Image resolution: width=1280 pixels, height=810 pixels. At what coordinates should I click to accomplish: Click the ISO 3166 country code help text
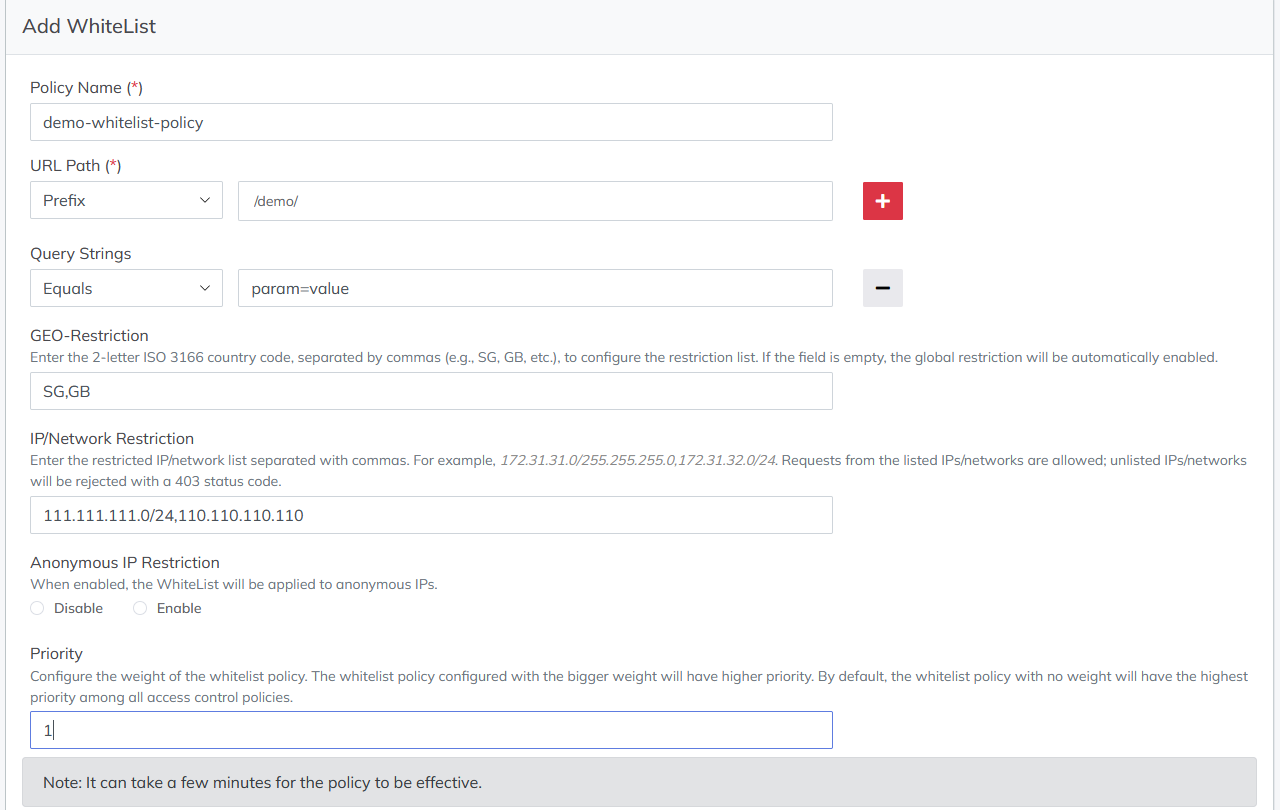point(624,357)
